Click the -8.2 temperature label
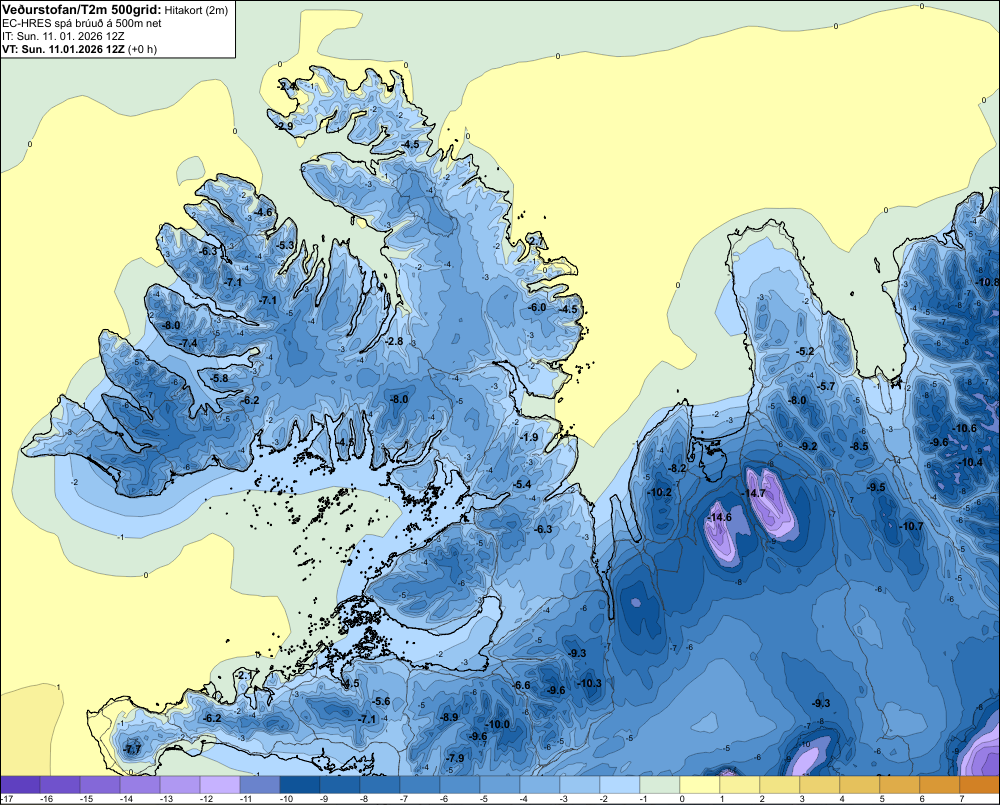The image size is (1000, 805). [x=677, y=468]
